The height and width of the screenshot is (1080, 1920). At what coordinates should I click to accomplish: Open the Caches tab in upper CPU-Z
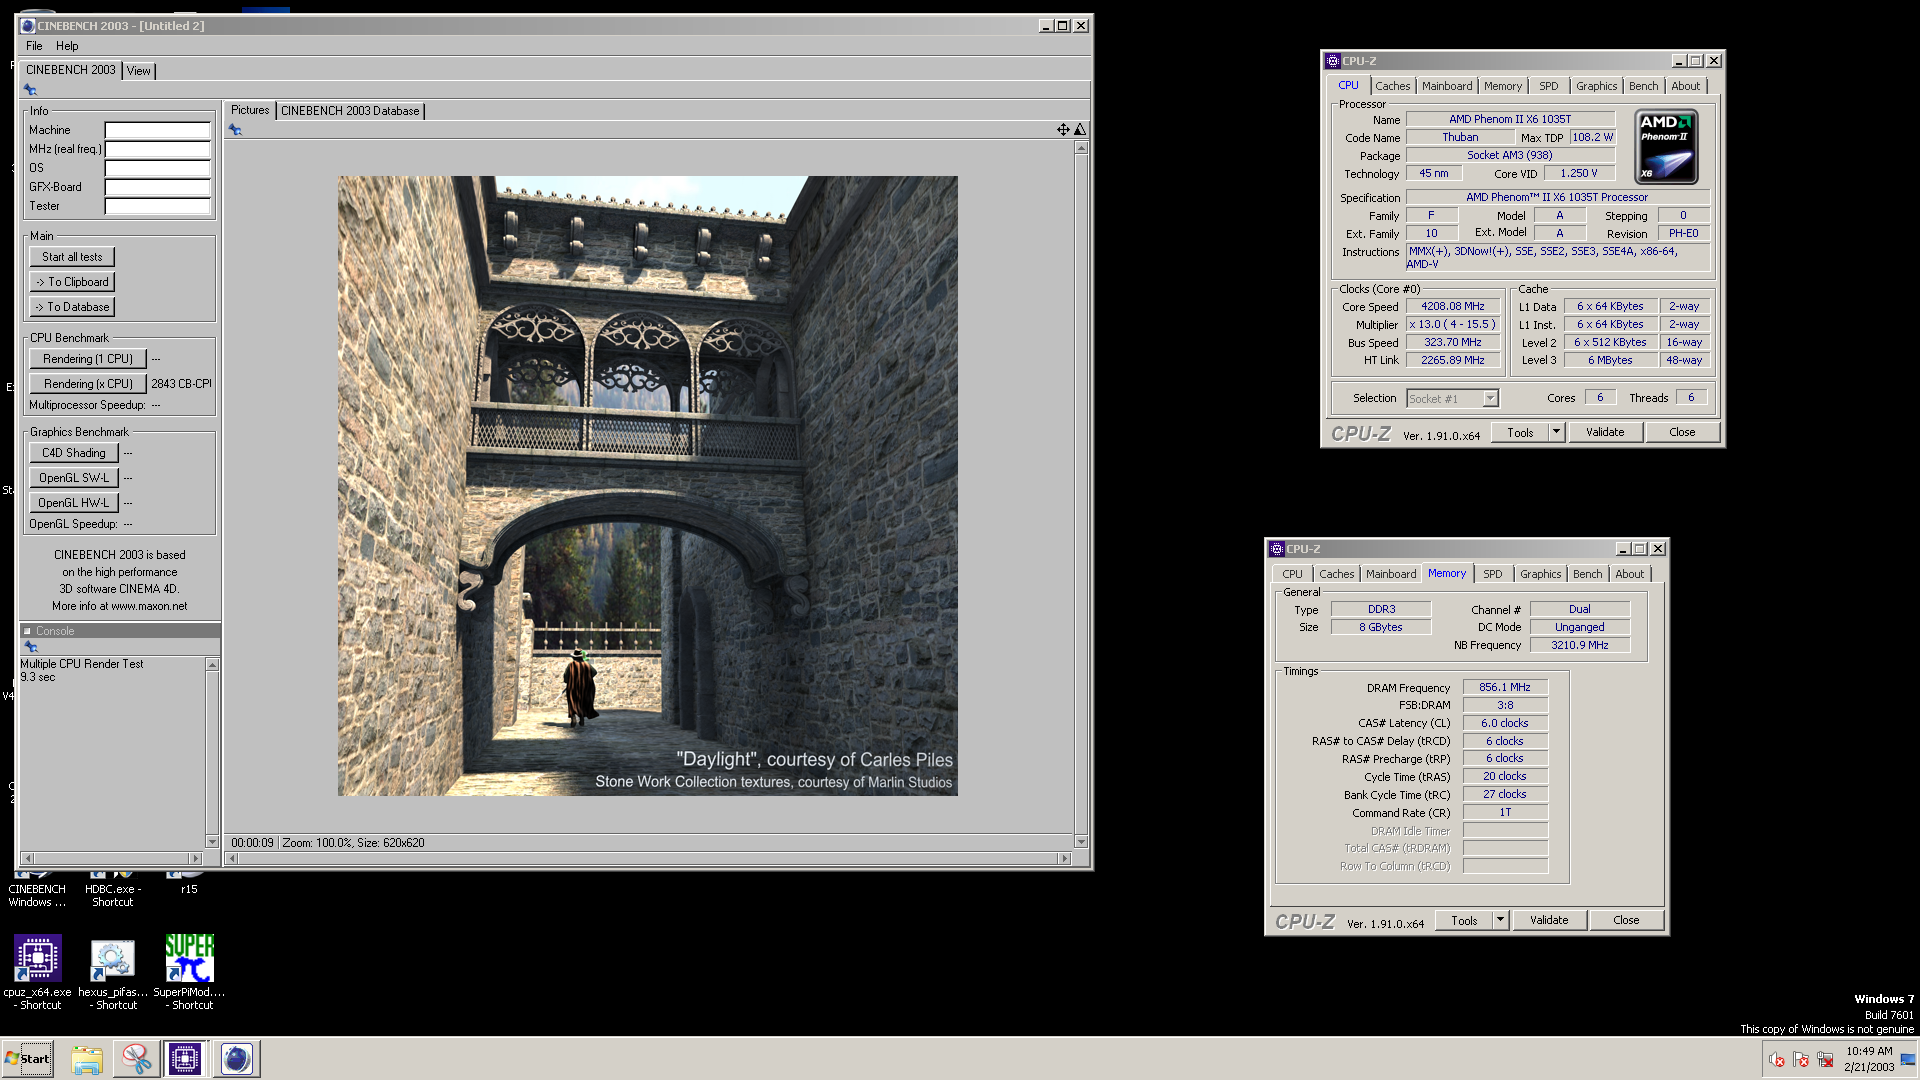pos(1392,86)
